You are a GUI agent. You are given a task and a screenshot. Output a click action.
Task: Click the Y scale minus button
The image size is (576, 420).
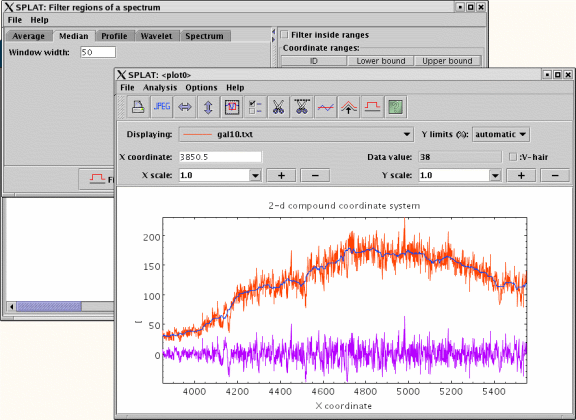pos(555,175)
